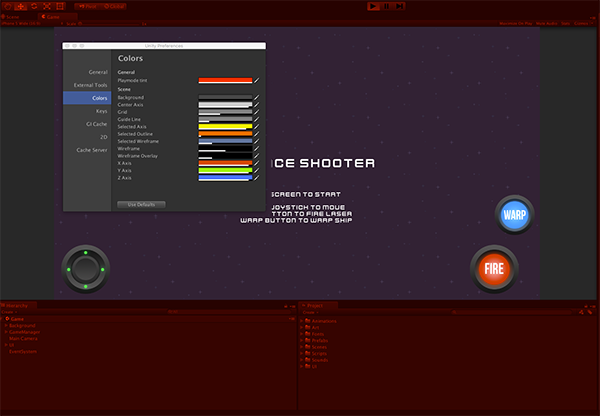This screenshot has height=416, width=600.
Task: Toggle Maximize On Play option
Action: point(516,23)
